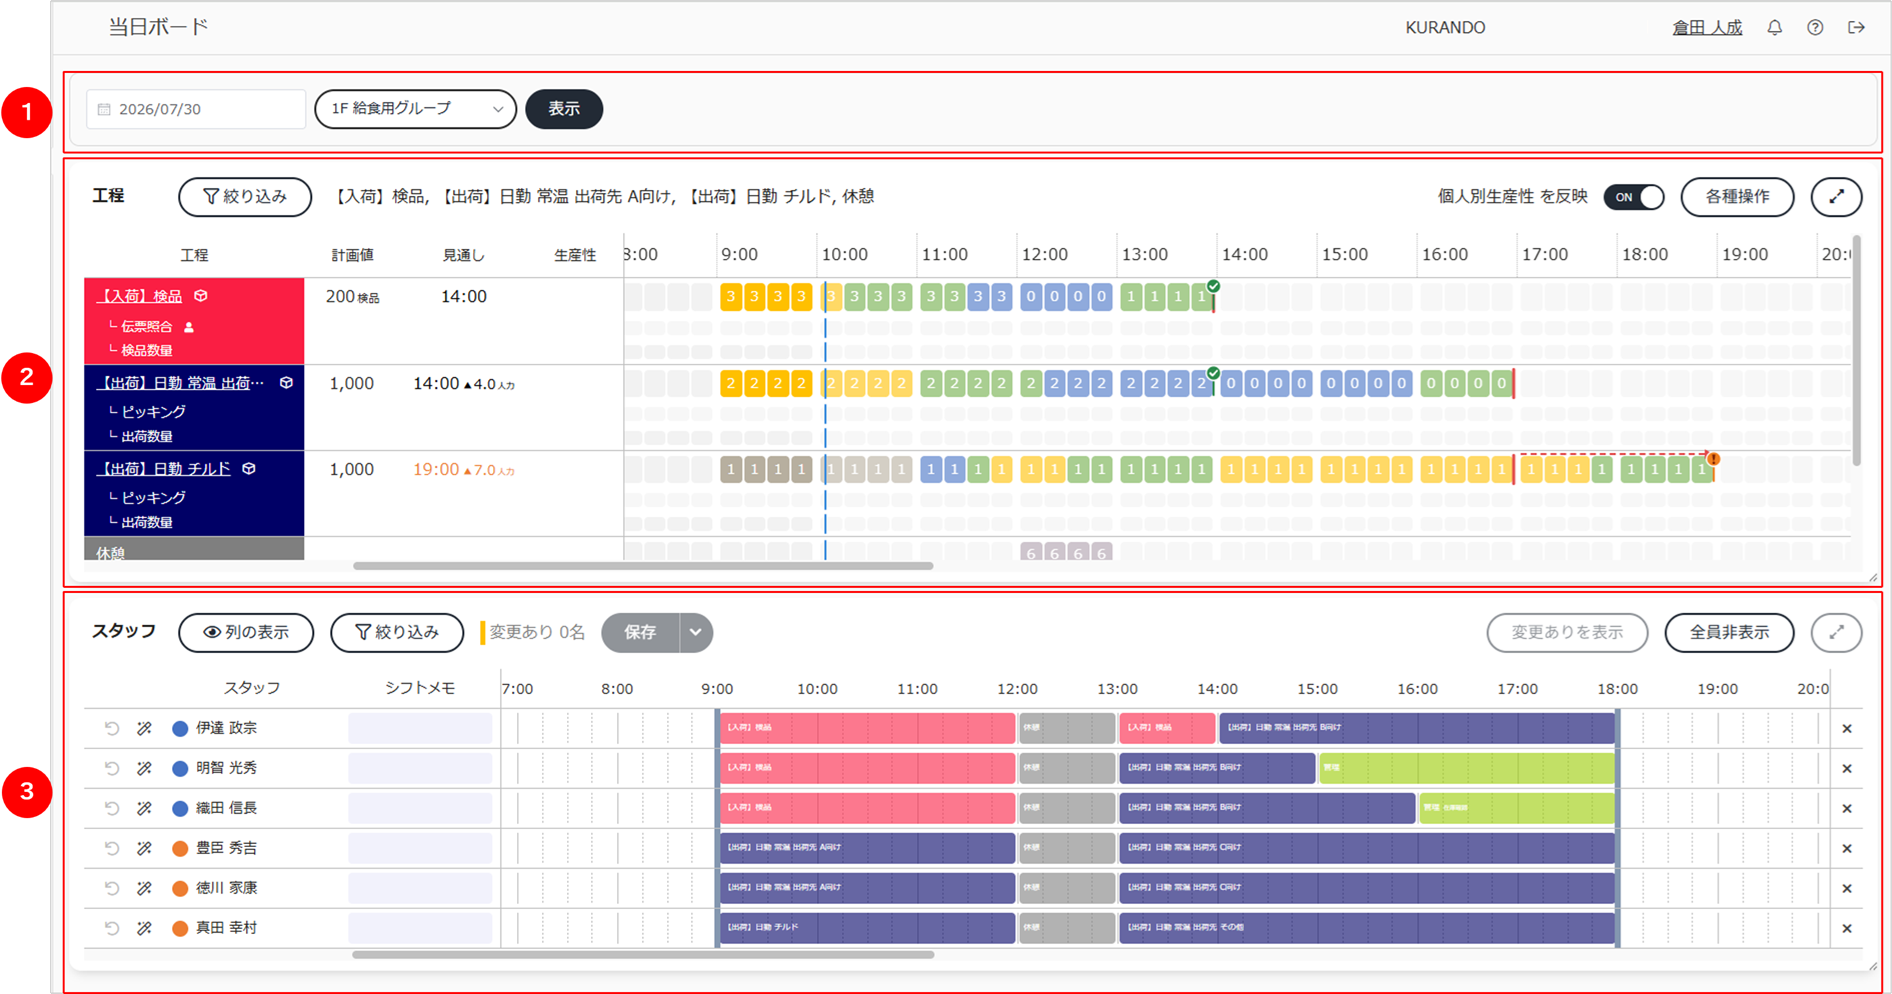Click the logout icon in header

point(1856,28)
